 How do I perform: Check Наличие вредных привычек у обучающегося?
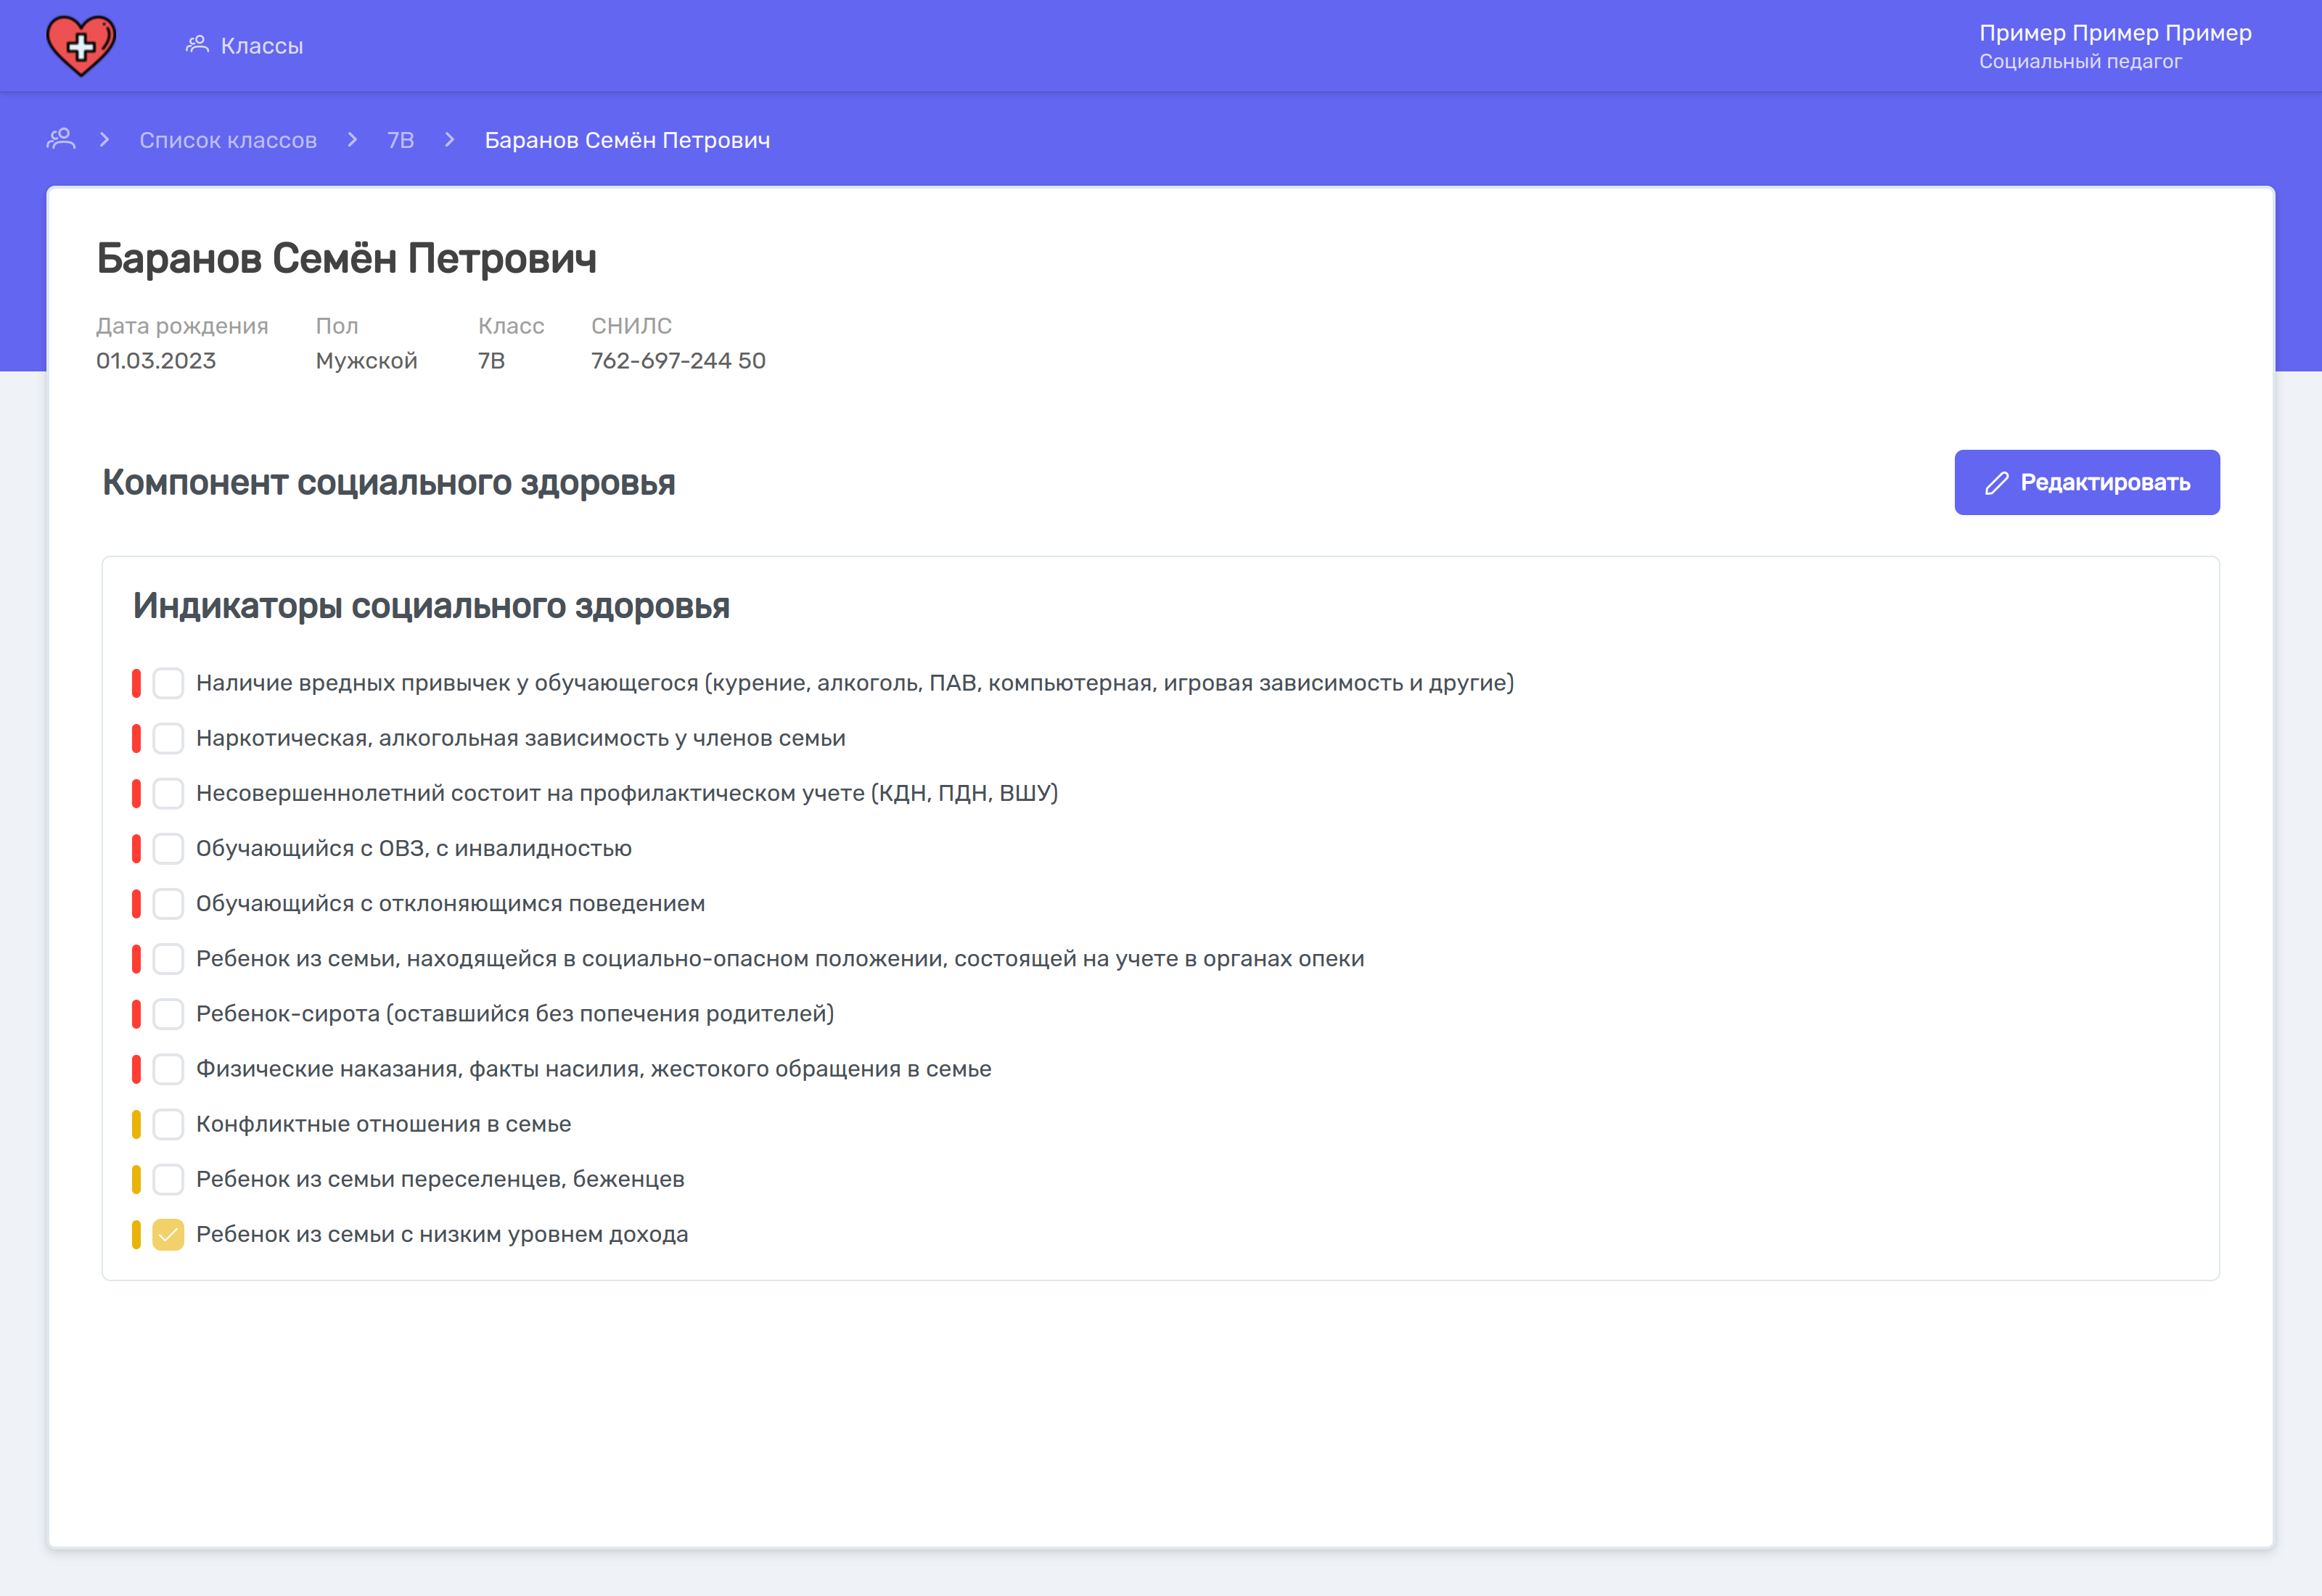pyautogui.click(x=168, y=683)
